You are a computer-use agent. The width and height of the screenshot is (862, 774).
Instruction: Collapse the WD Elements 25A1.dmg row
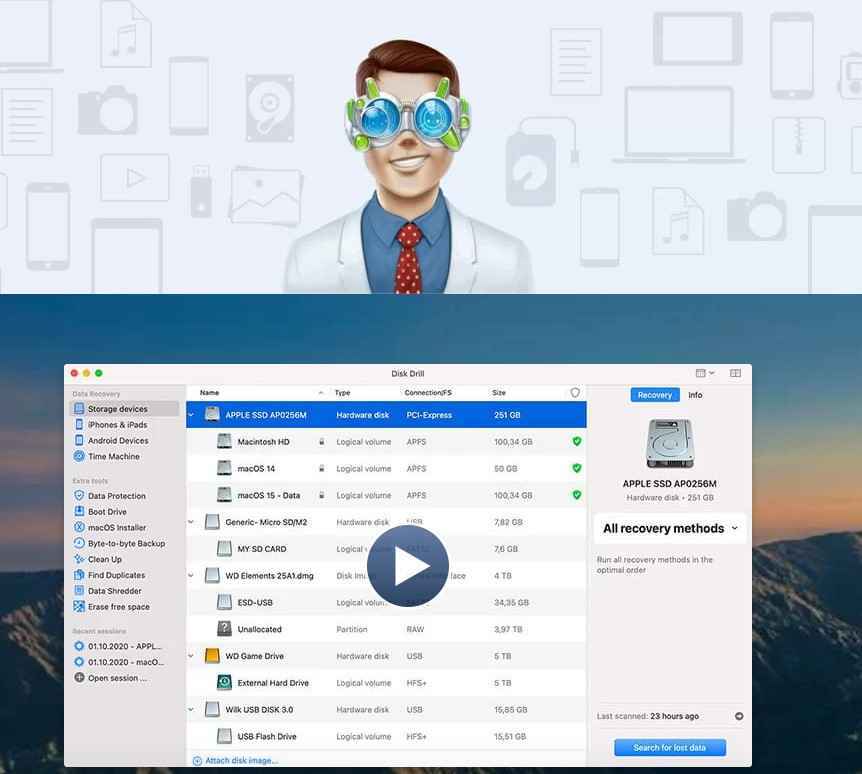pos(191,576)
